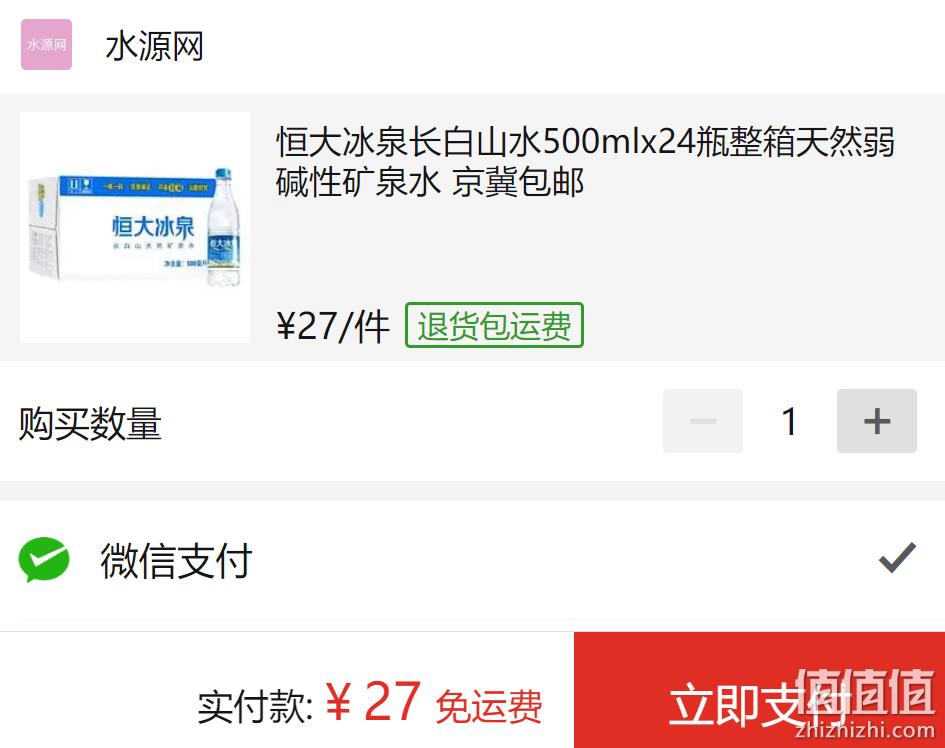Open the 水源网 store name link
Viewport: 945px width, 748px height.
pyautogui.click(x=155, y=46)
